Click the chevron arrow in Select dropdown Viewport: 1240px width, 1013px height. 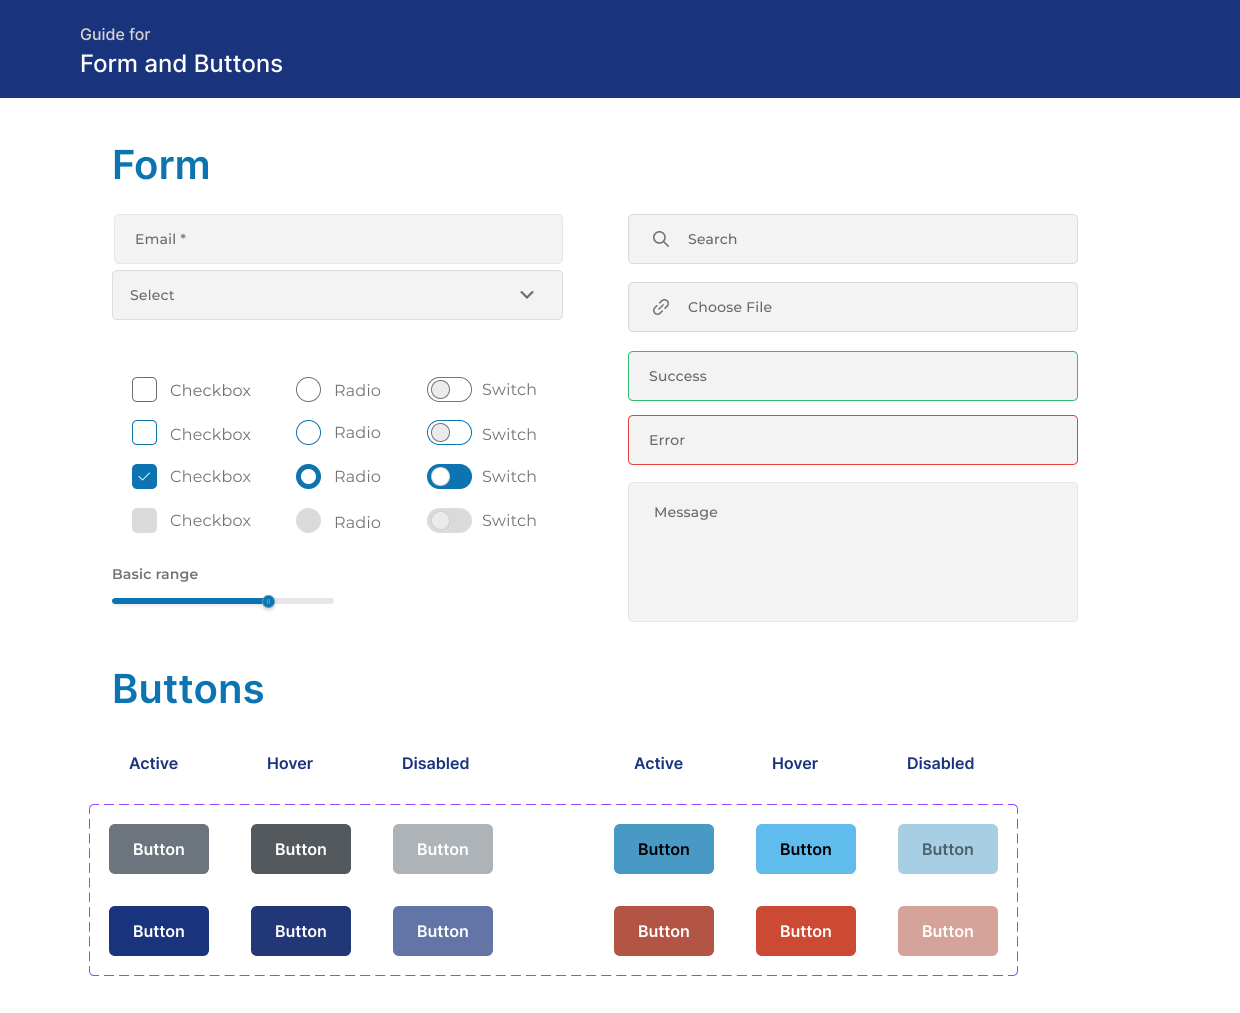(527, 295)
